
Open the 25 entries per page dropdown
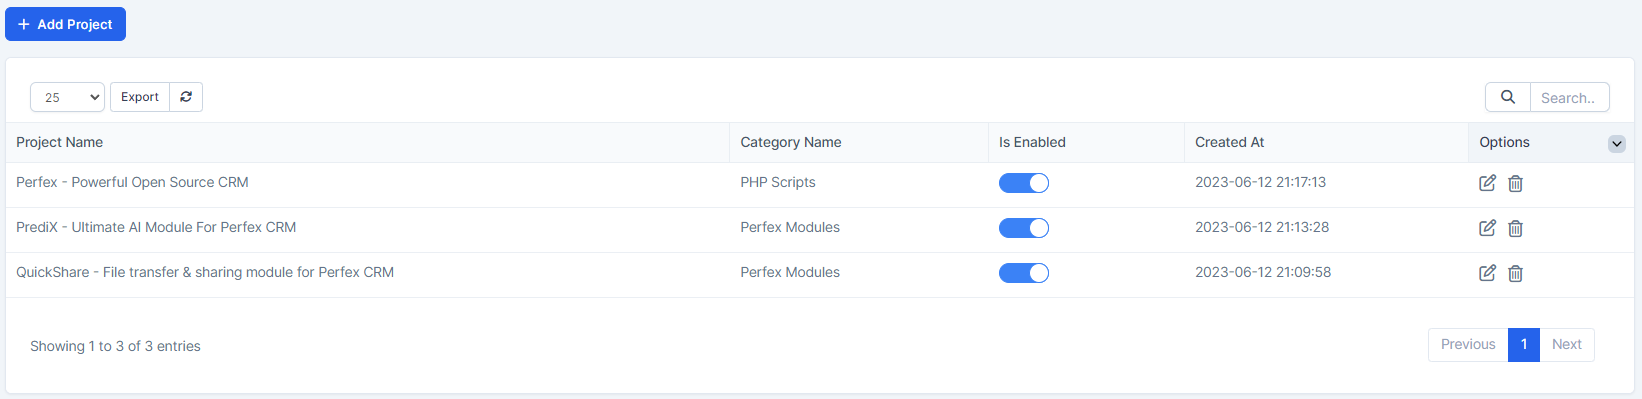[67, 97]
